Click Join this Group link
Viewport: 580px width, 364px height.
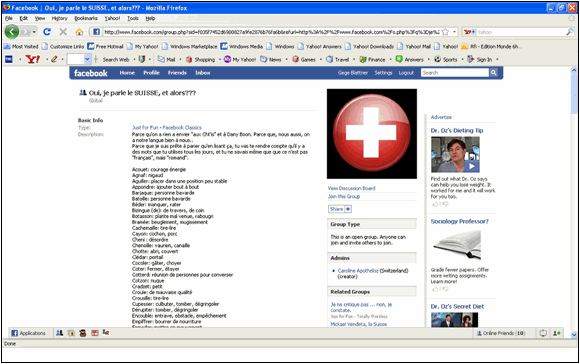tap(344, 196)
